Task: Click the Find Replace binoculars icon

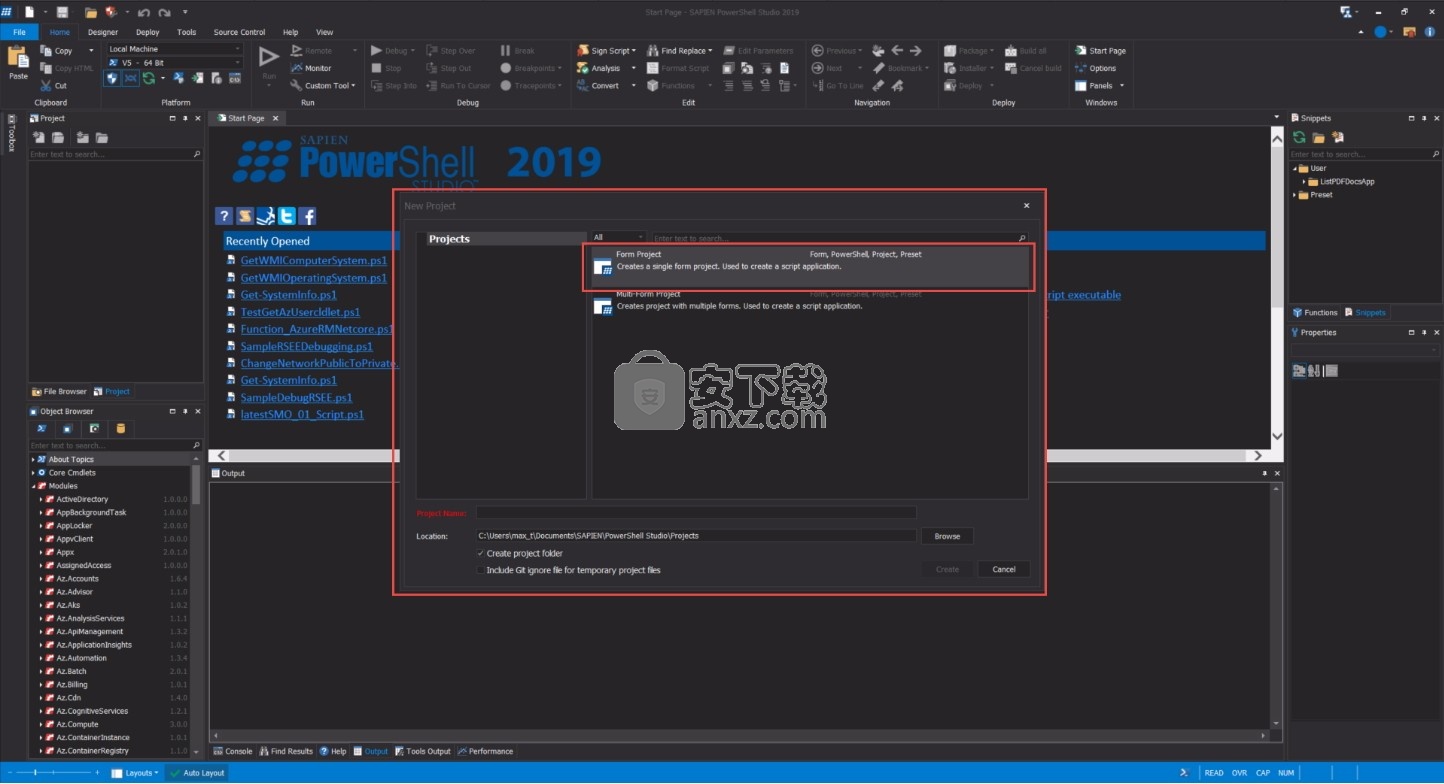Action: (x=653, y=50)
